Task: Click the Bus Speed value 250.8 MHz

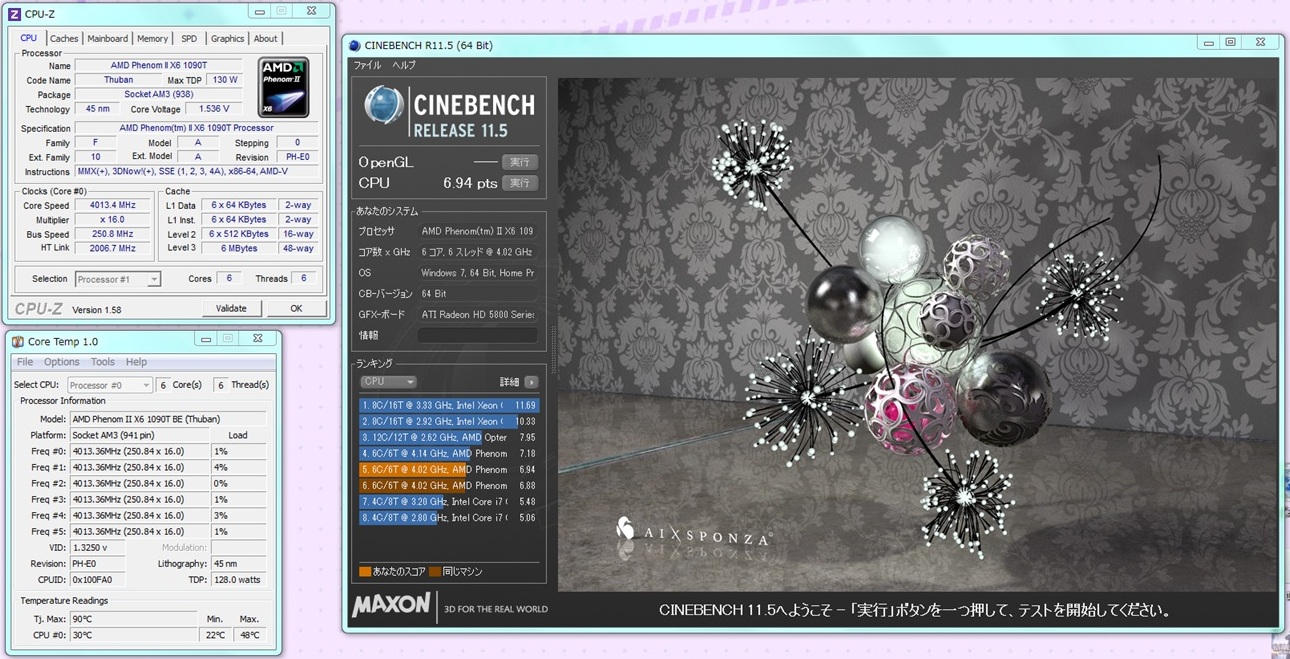Action: click(x=112, y=234)
